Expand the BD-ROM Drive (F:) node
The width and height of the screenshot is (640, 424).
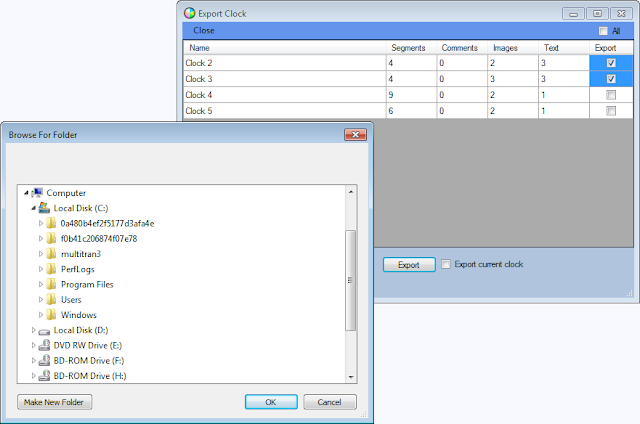coord(33,361)
